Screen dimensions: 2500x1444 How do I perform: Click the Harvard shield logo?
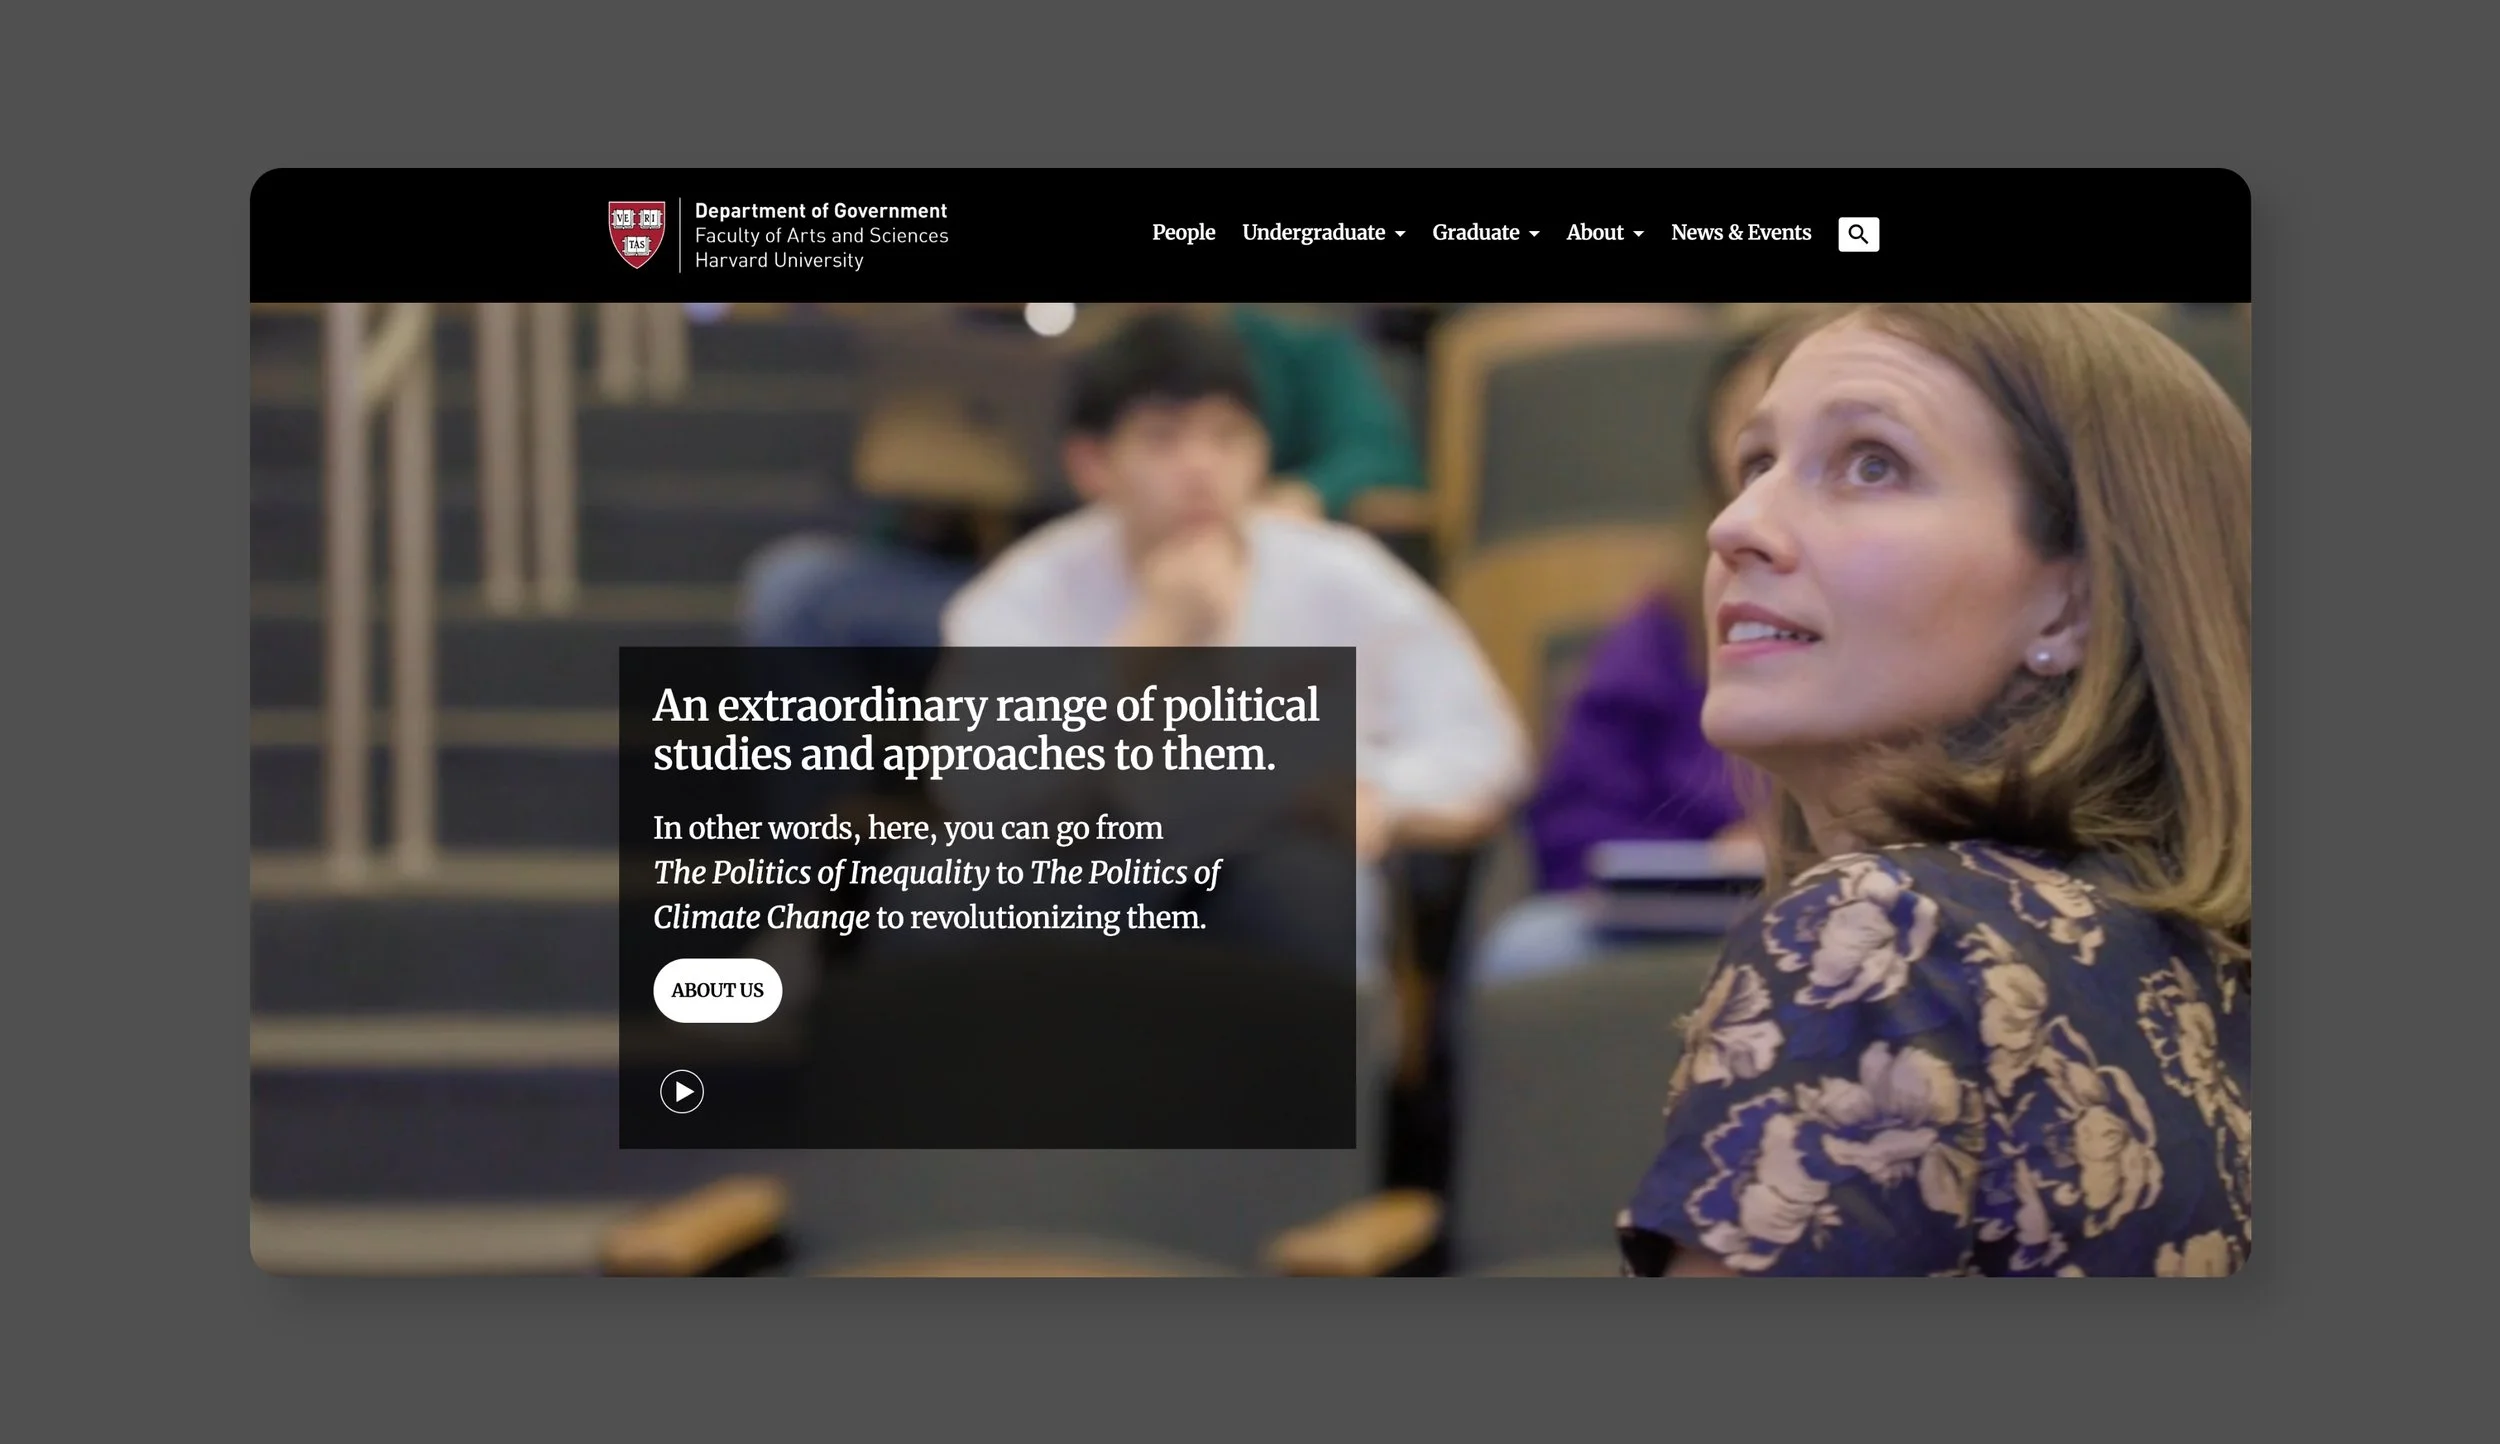pos(637,234)
